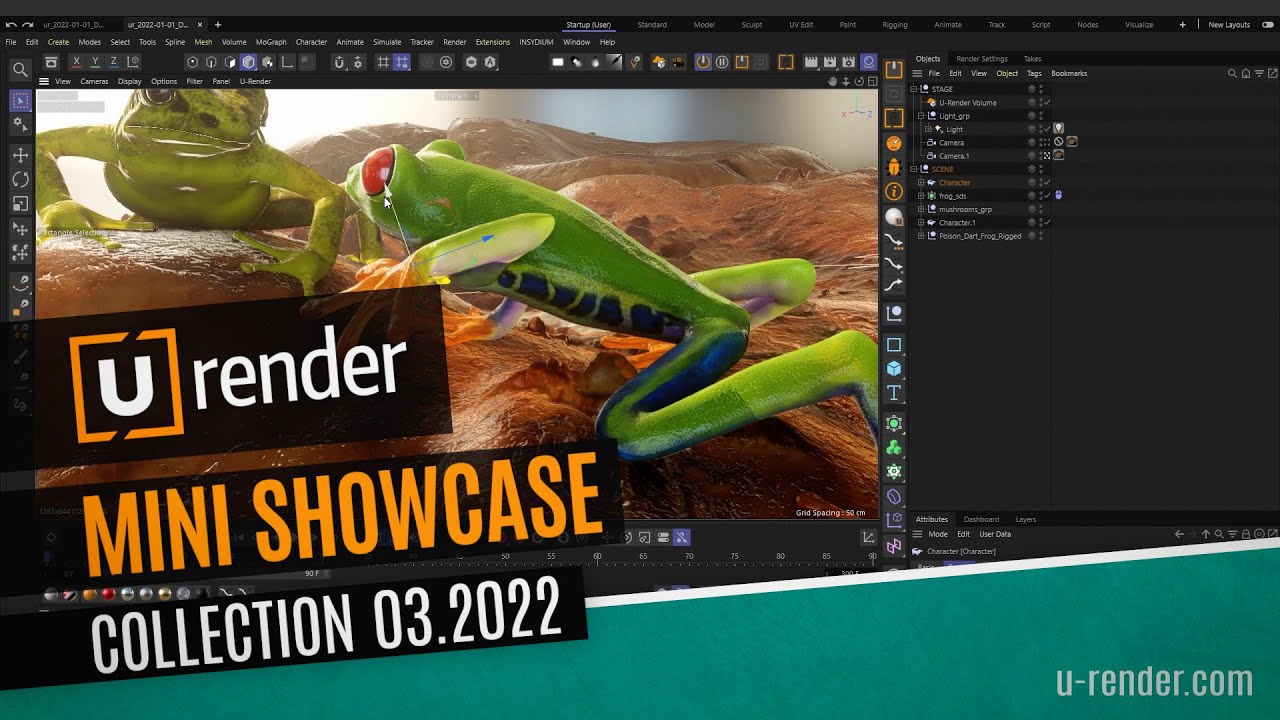
Task: Open Object Manager Bookmarks menu
Action: click(1069, 73)
